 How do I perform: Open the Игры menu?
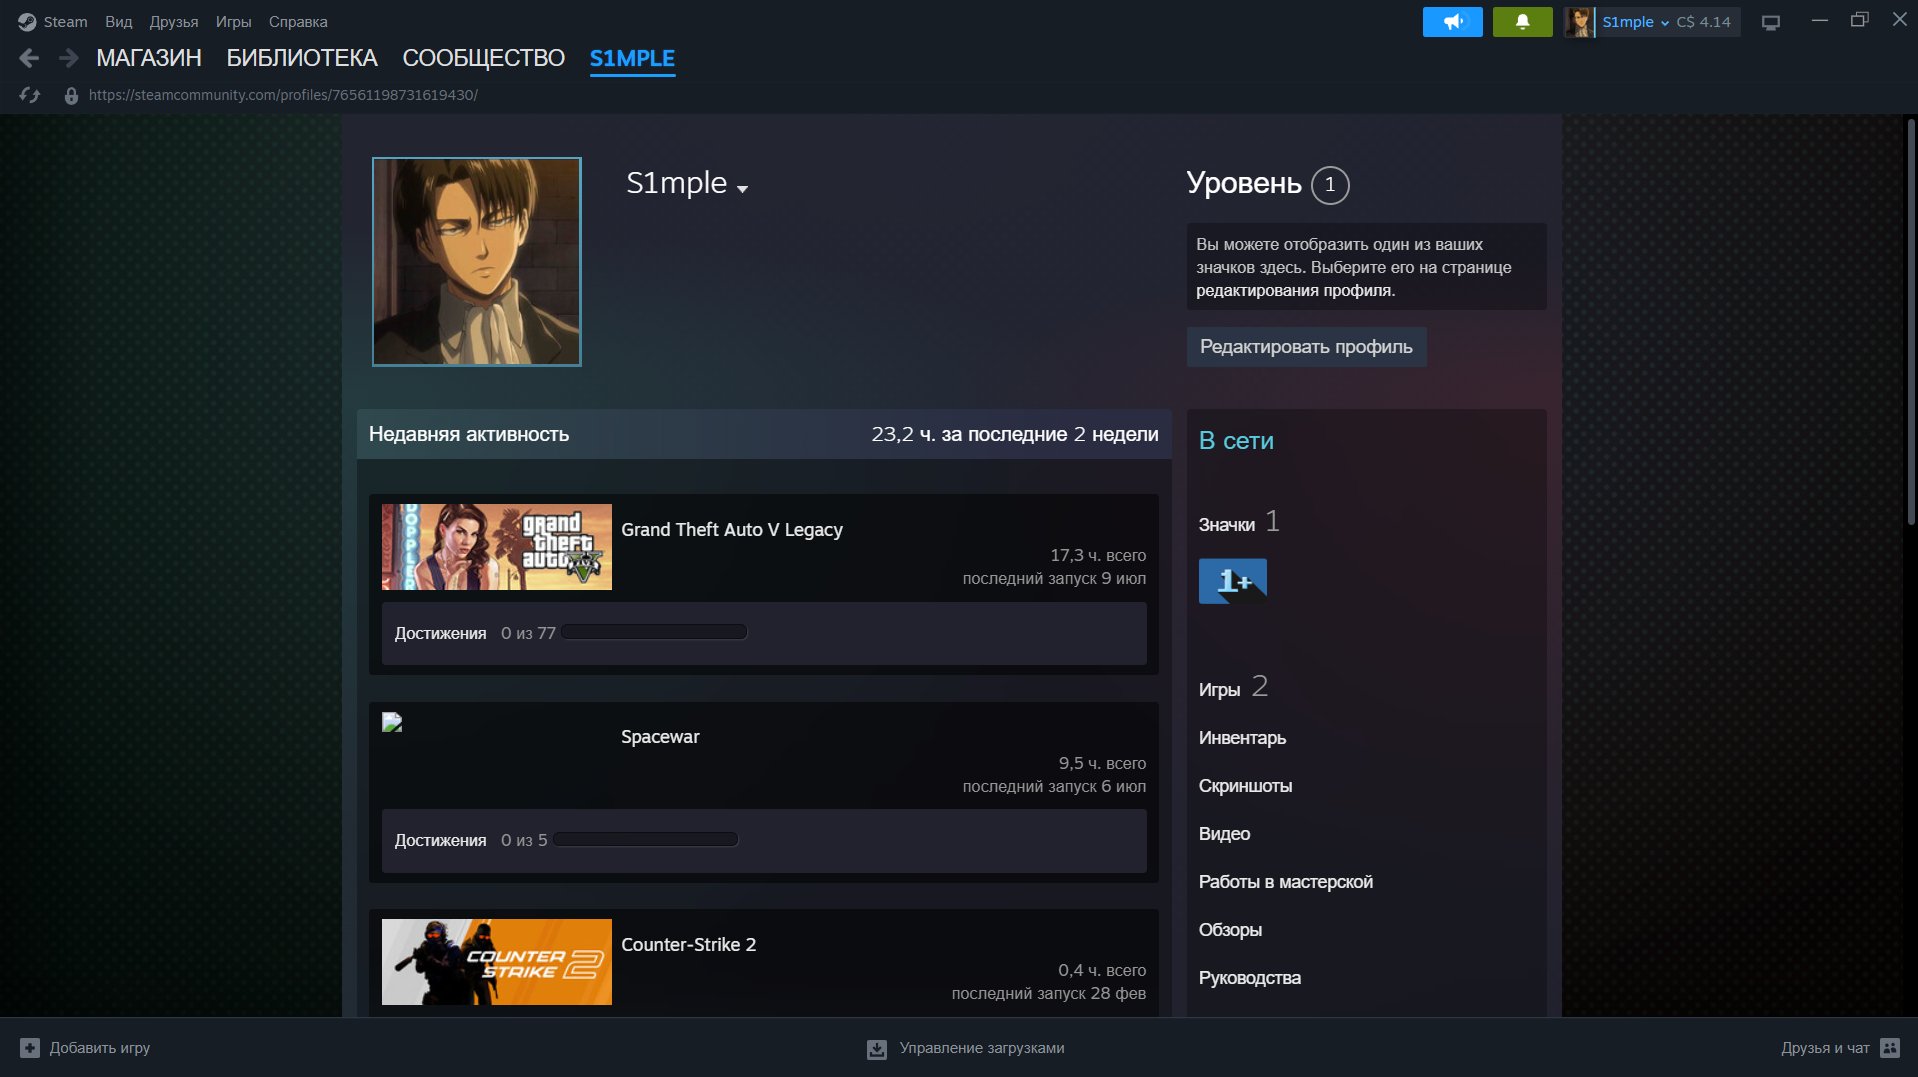coord(233,22)
